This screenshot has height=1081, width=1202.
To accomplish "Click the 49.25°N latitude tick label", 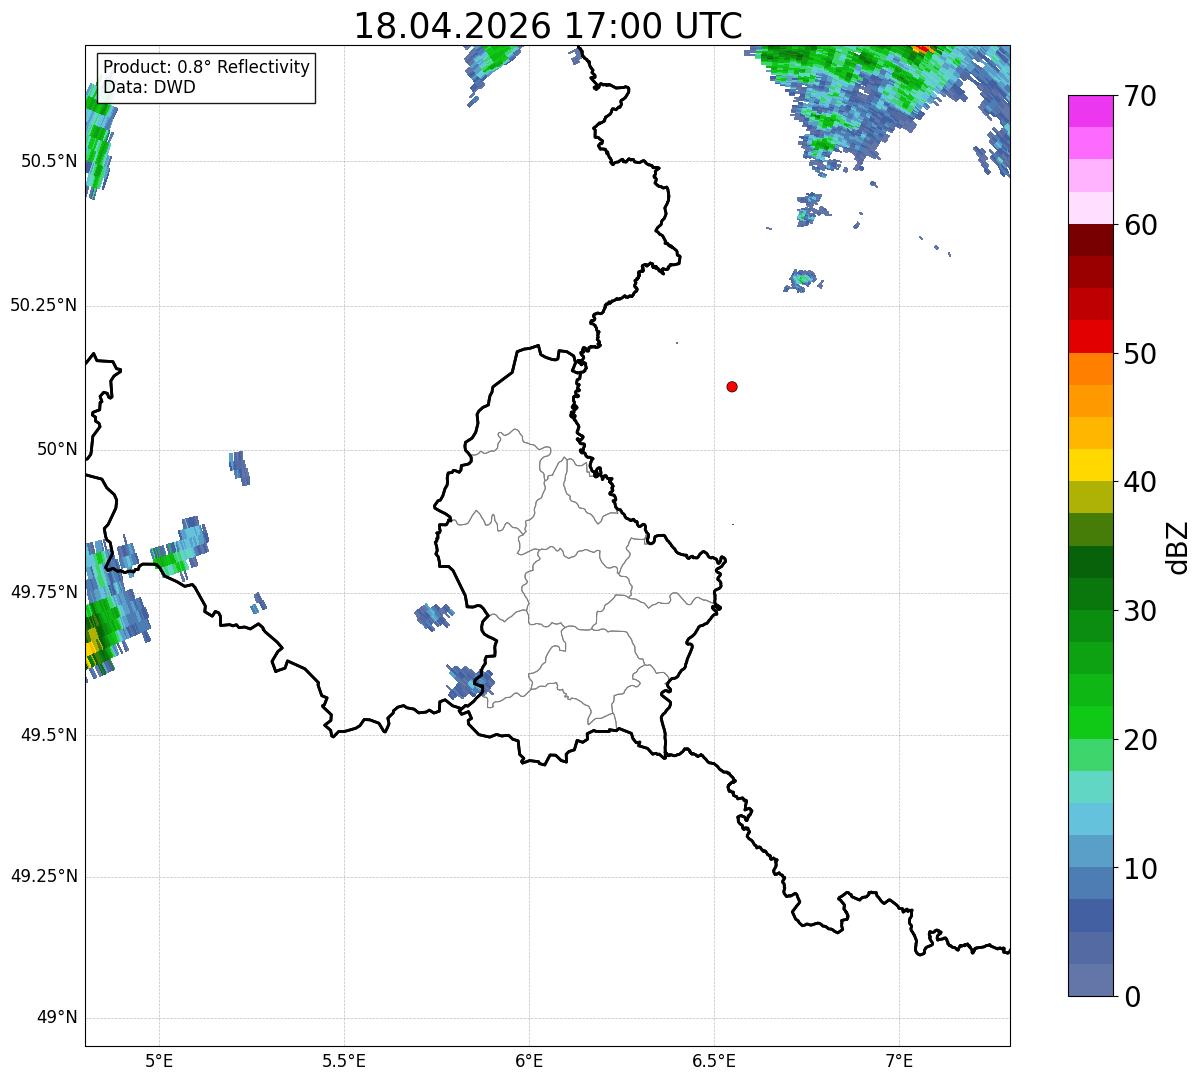I will coord(44,876).
